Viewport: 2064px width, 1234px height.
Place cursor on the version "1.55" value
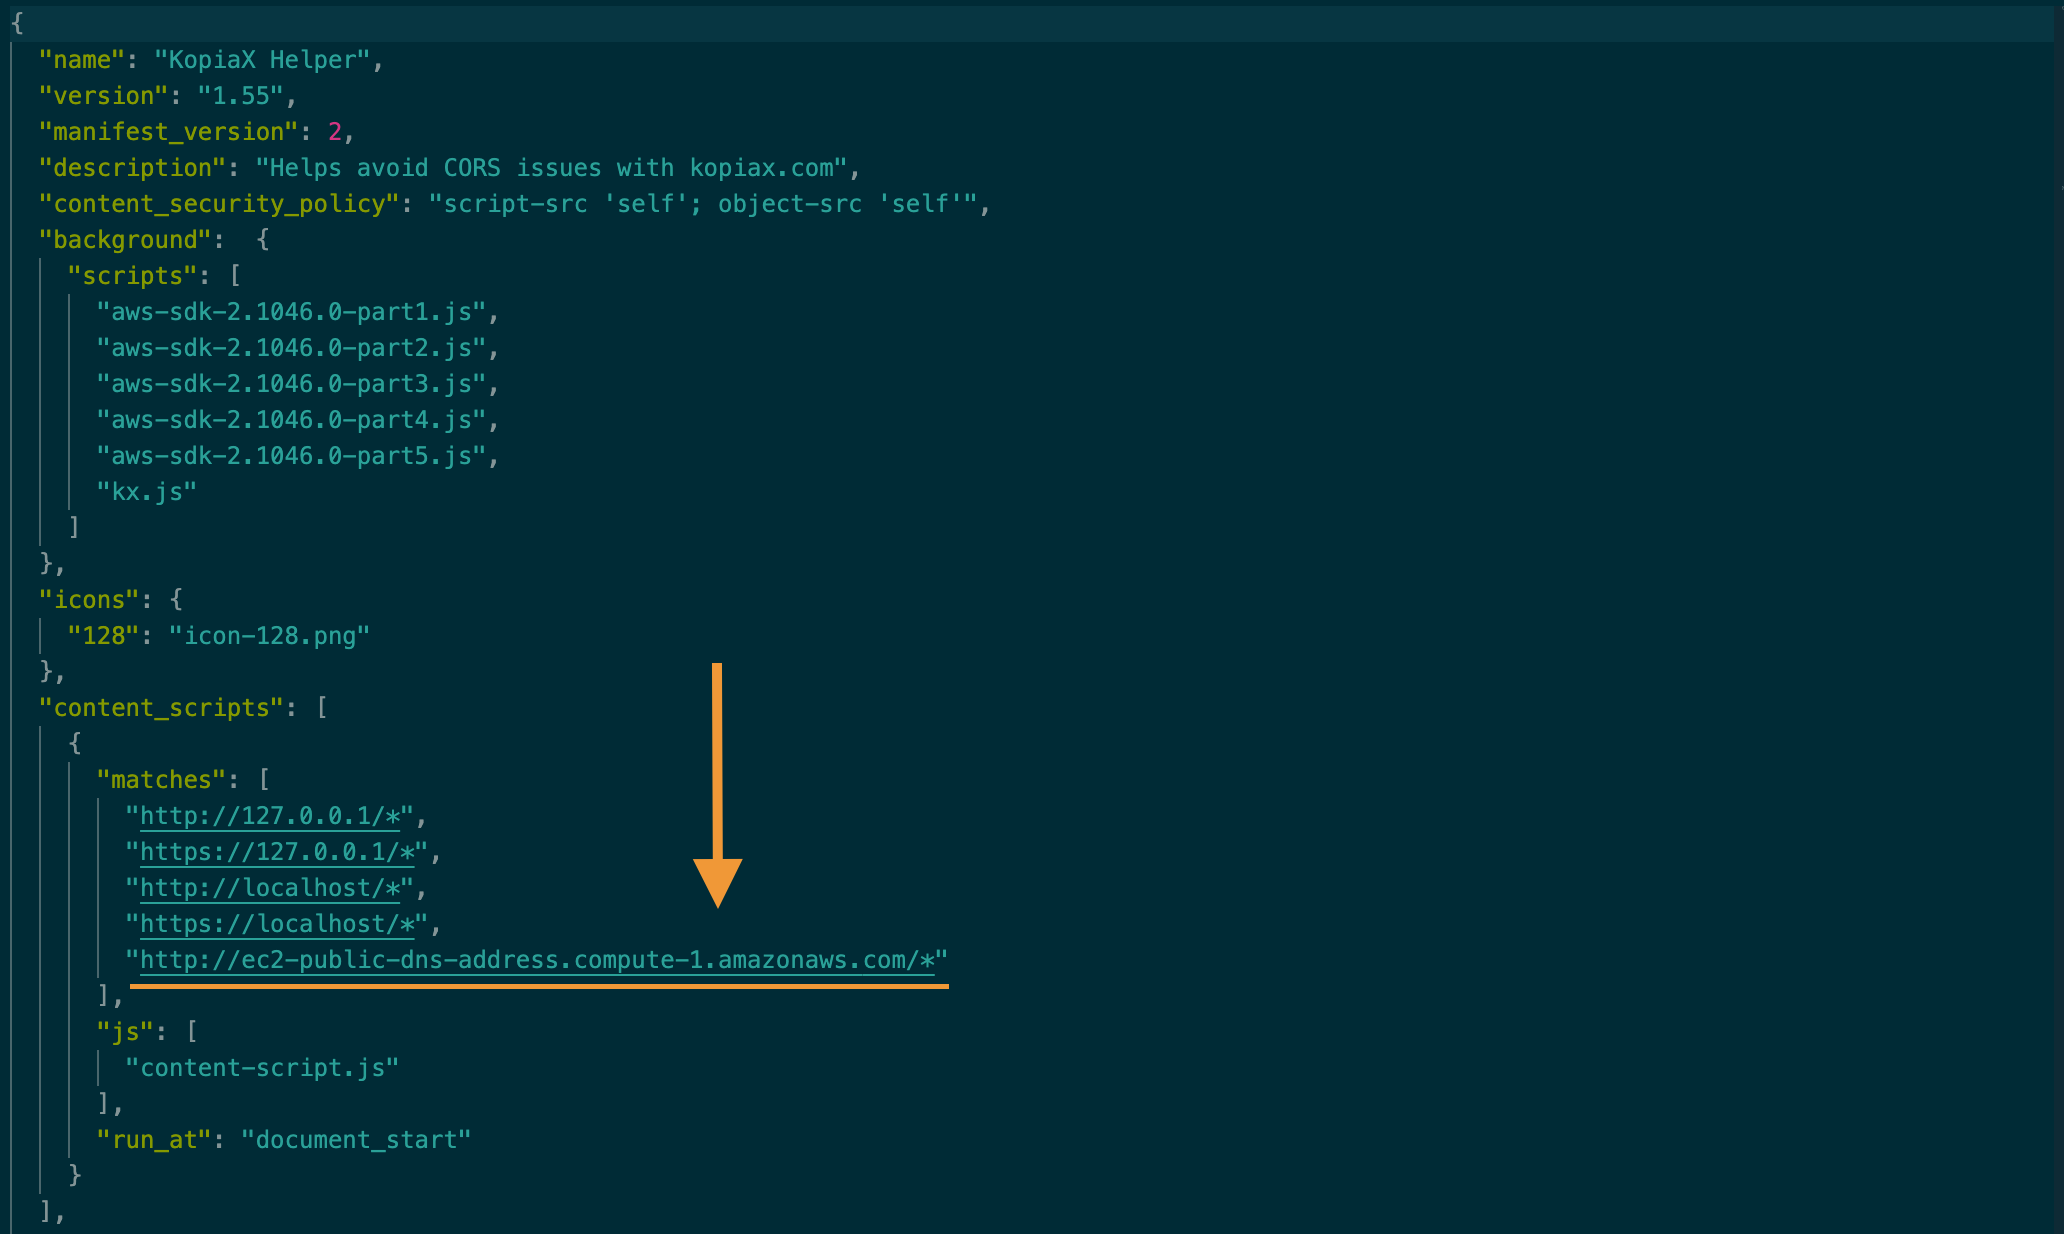[241, 96]
